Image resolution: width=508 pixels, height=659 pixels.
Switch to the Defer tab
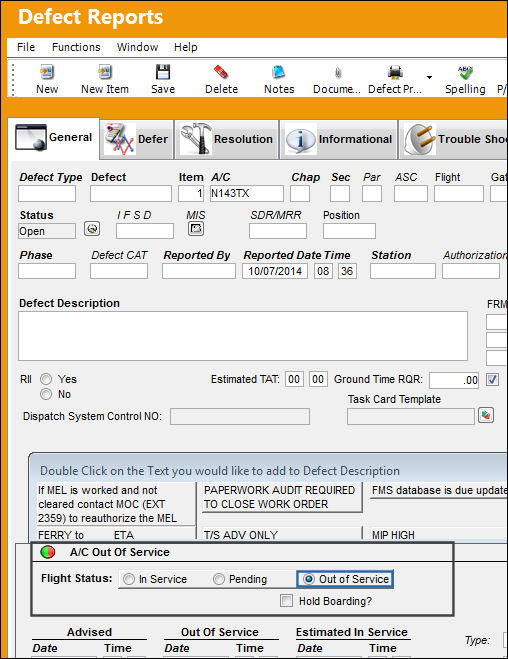pos(137,139)
